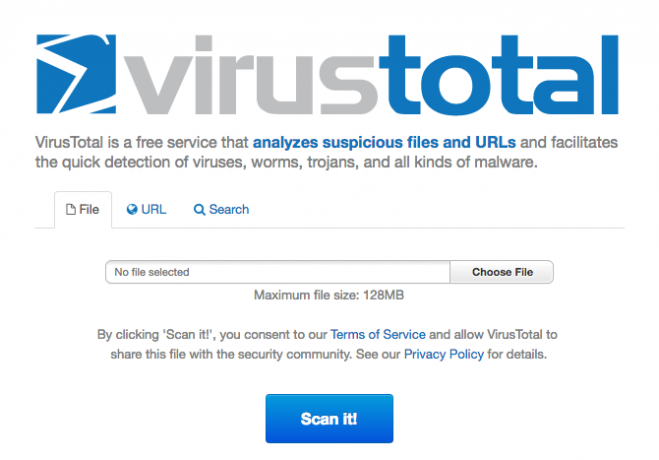Image resolution: width=659 pixels, height=460 pixels.
Task: Click the blue 'total' logo text
Action: point(499,75)
